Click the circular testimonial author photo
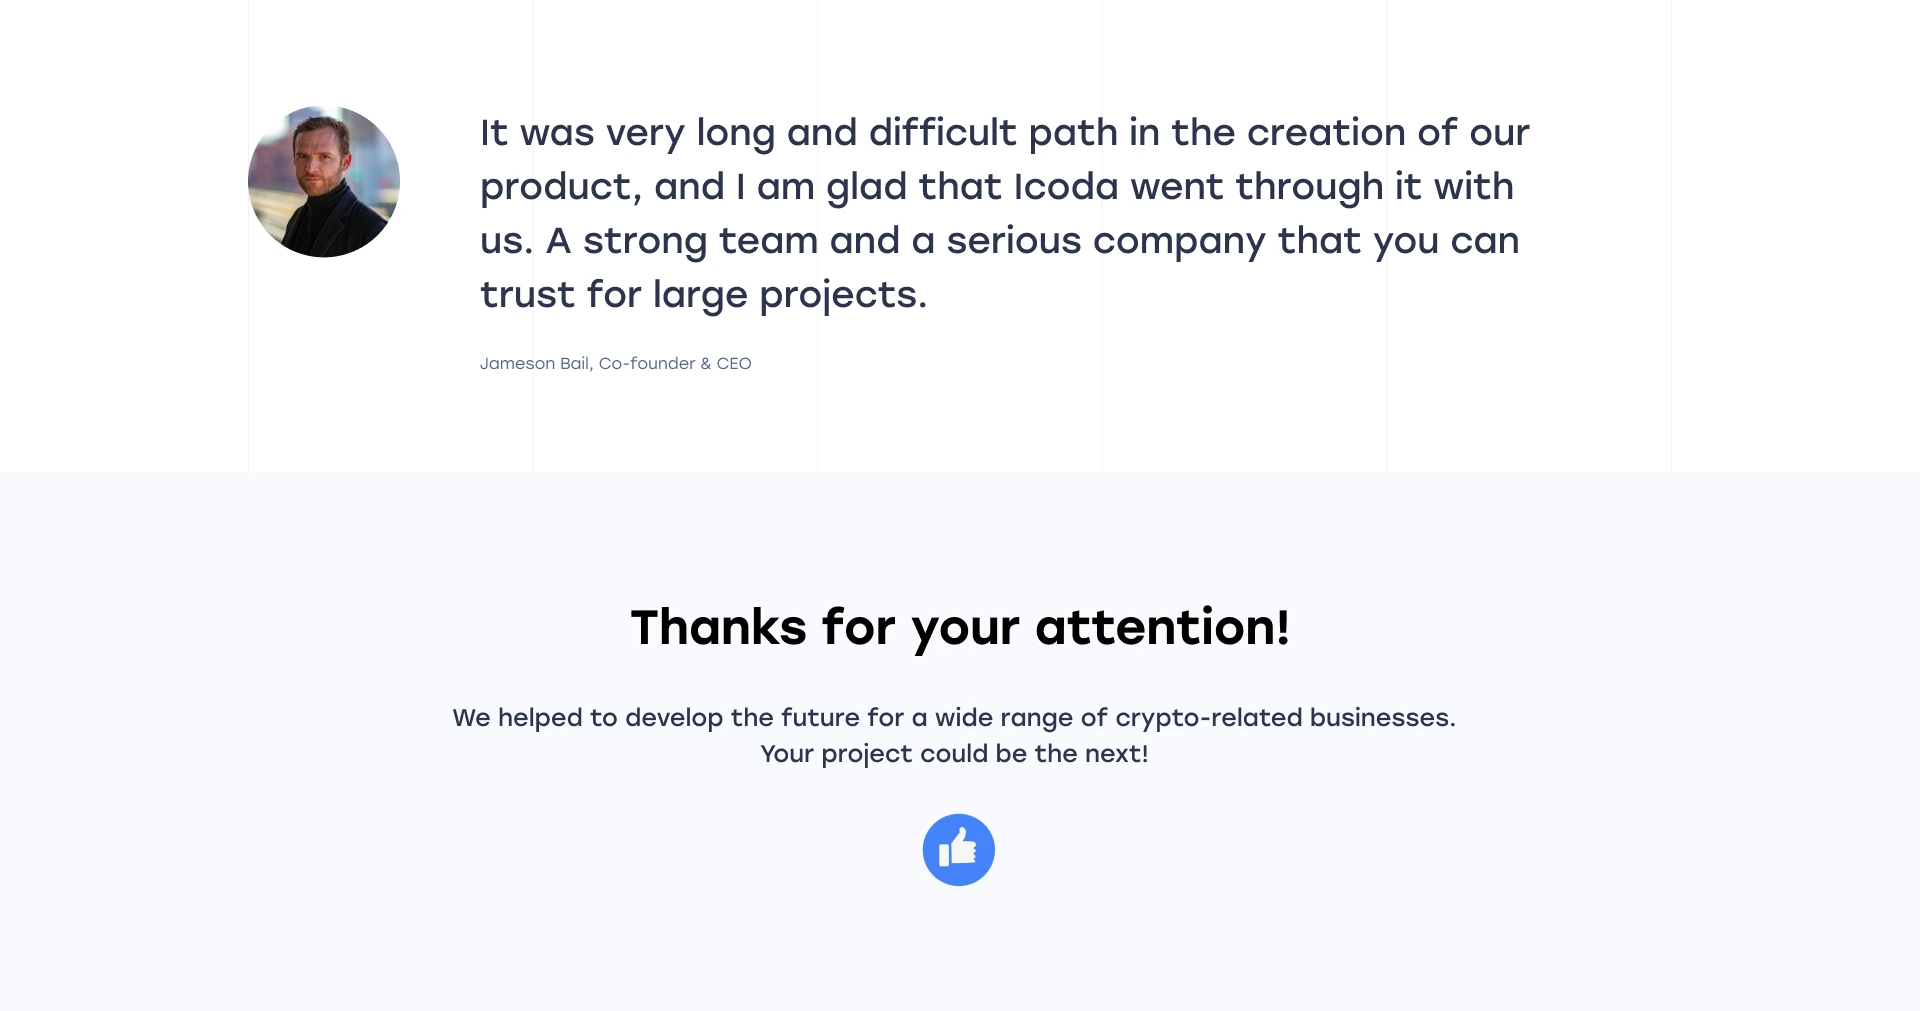Screen dimensions: 1920x1011 click(x=324, y=182)
